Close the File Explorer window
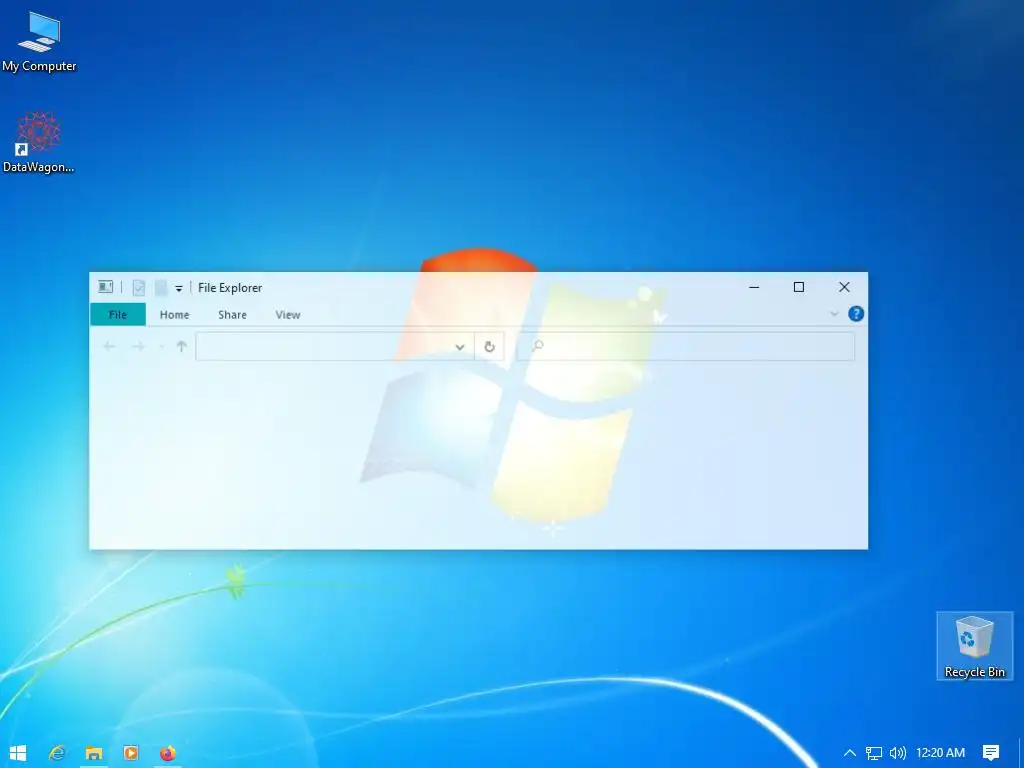The image size is (1024, 768). tap(844, 287)
